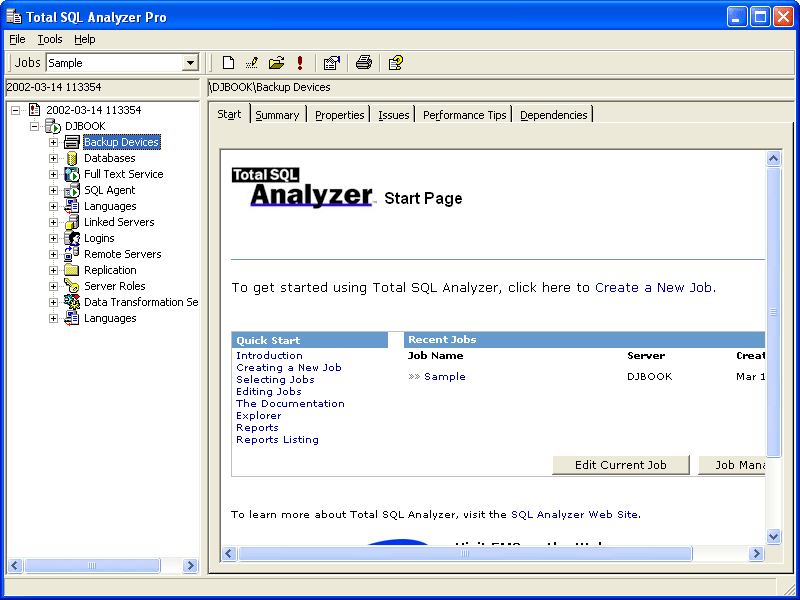
Task: Expand the Remote Servers node
Action: [54, 254]
